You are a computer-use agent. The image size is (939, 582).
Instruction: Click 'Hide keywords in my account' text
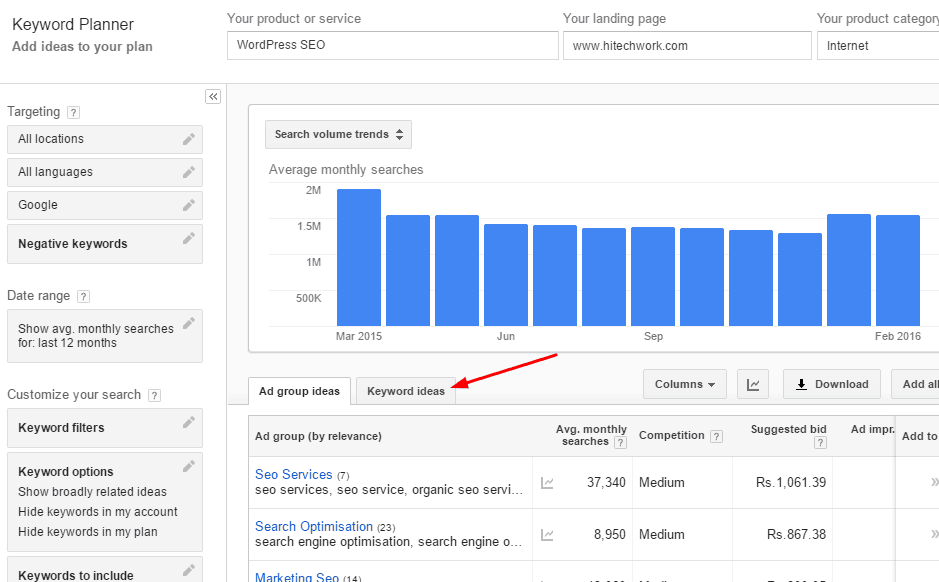tap(98, 512)
